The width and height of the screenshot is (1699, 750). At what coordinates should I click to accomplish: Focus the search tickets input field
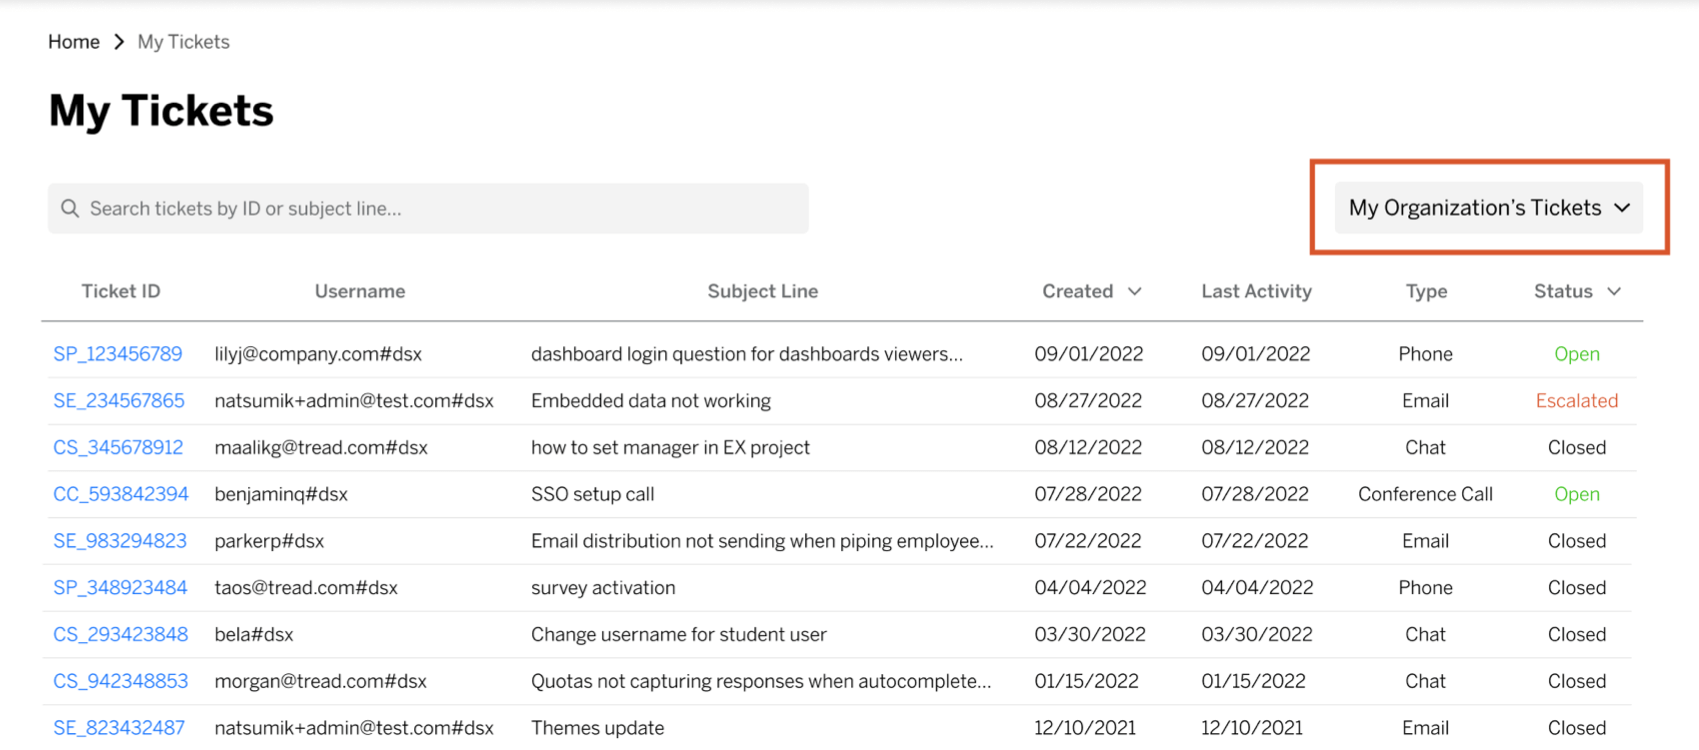coord(428,208)
